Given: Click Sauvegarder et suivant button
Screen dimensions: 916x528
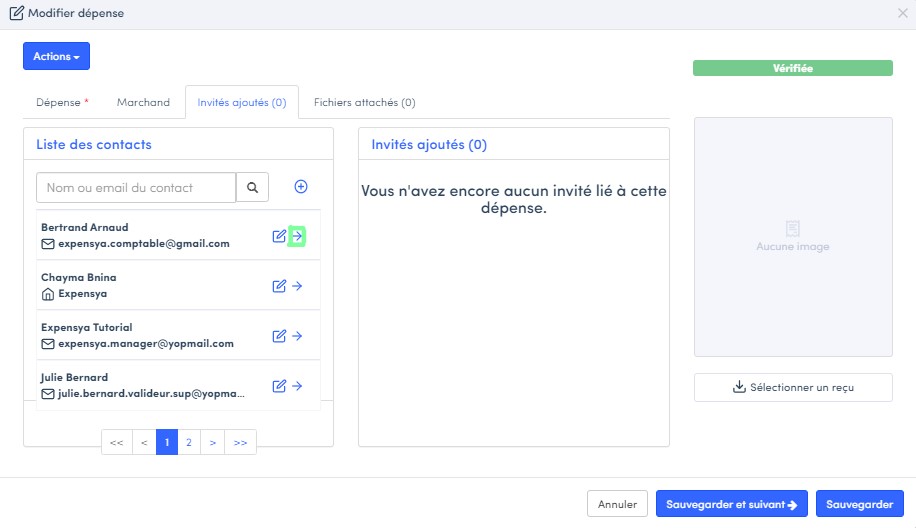Looking at the screenshot, I should [x=732, y=504].
